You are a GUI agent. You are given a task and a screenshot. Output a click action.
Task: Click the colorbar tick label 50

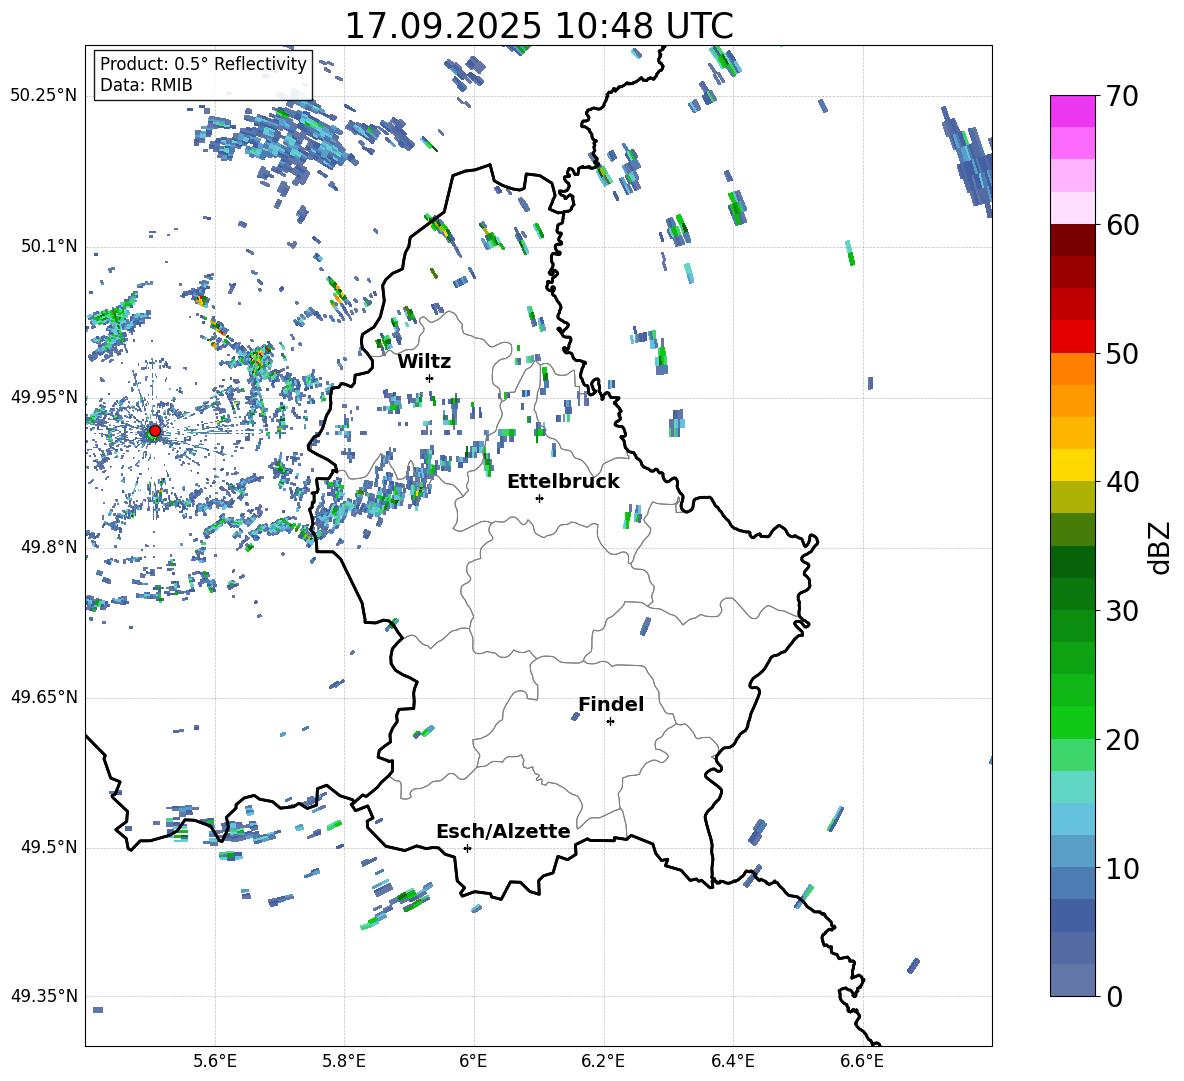pyautogui.click(x=1121, y=354)
